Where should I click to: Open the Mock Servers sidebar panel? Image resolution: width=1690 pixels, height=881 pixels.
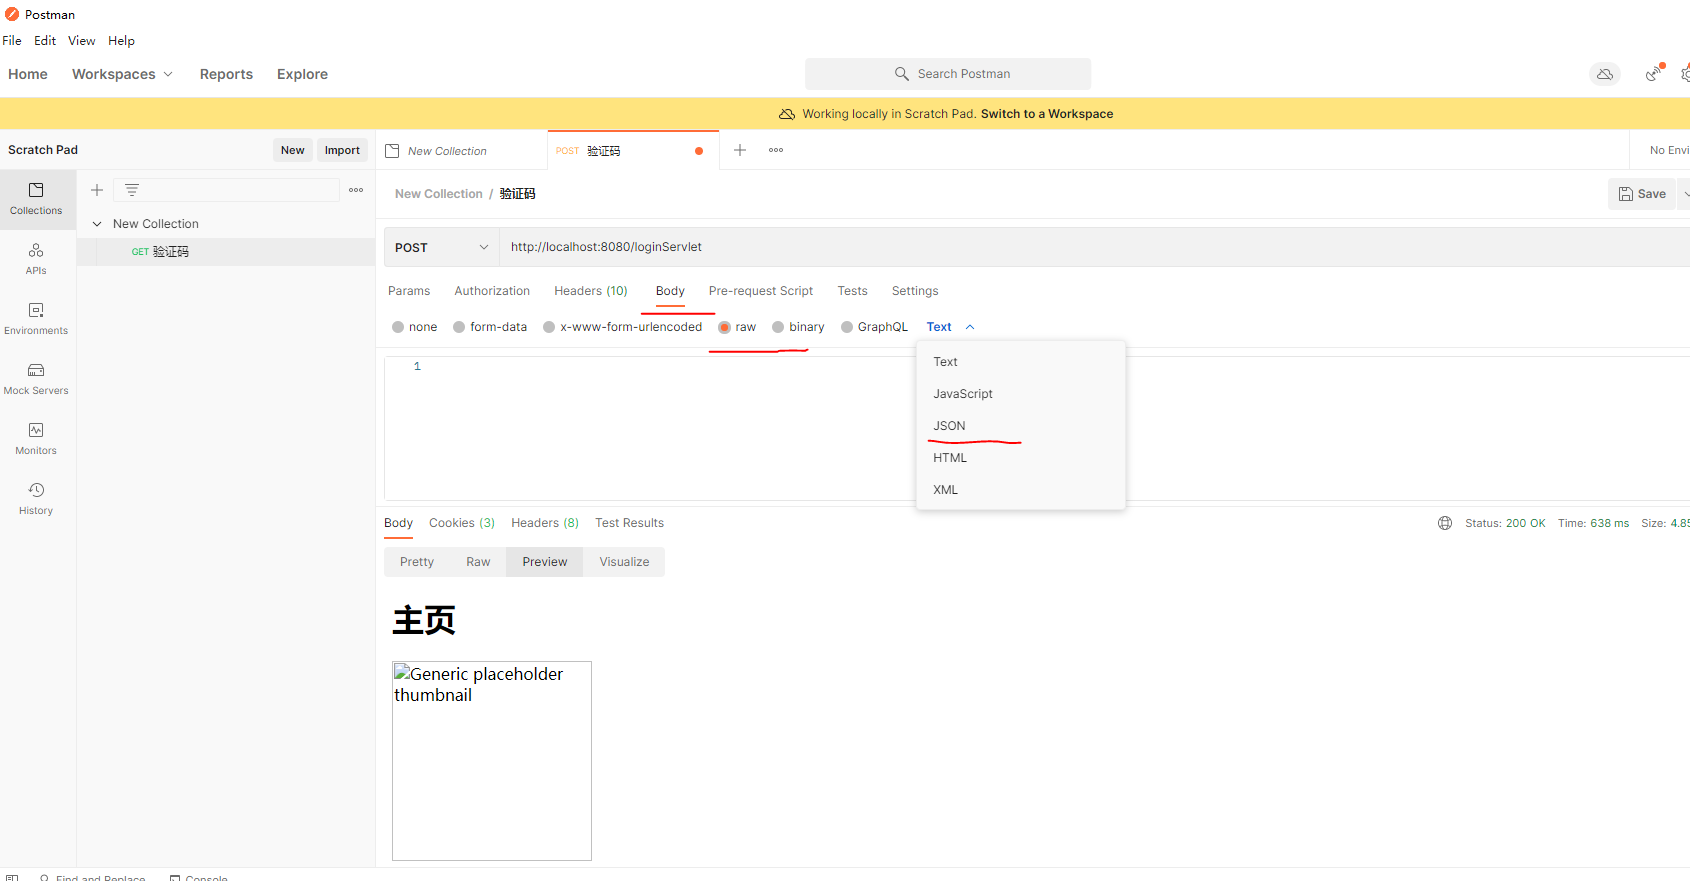36,379
